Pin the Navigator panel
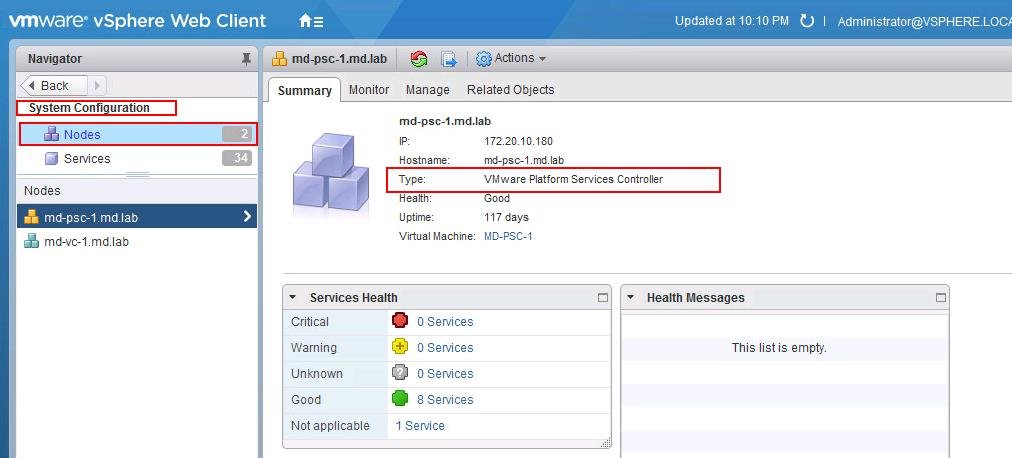The image size is (1012, 458). [246, 59]
